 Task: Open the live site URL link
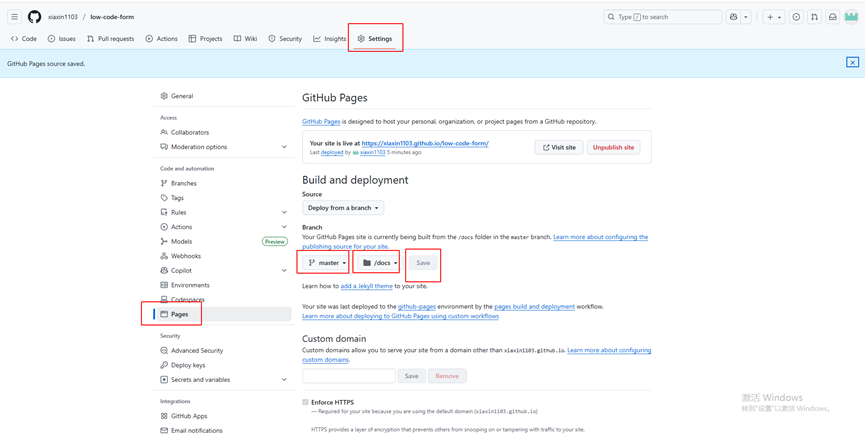coord(425,143)
